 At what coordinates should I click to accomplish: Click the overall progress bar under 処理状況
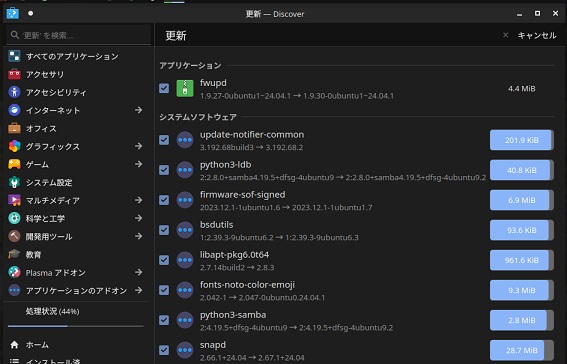pyautogui.click(x=76, y=326)
